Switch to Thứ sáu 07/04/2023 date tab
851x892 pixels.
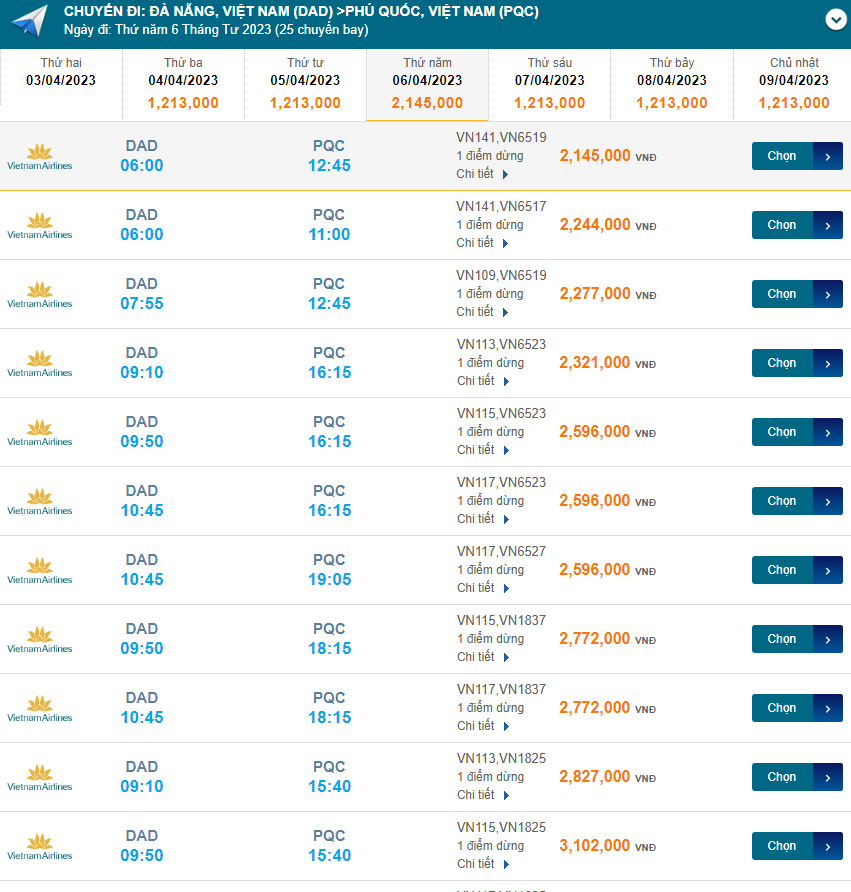click(x=549, y=82)
